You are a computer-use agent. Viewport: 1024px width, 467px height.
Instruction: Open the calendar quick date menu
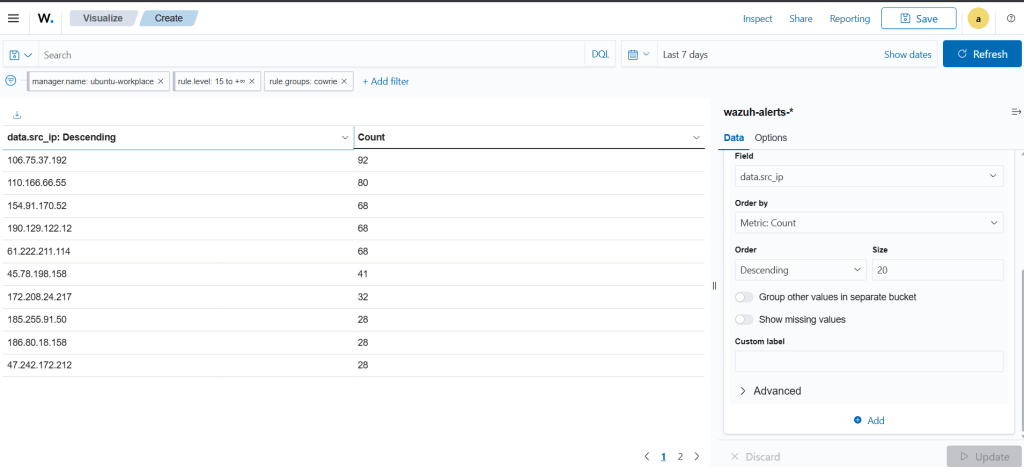[x=638, y=55]
